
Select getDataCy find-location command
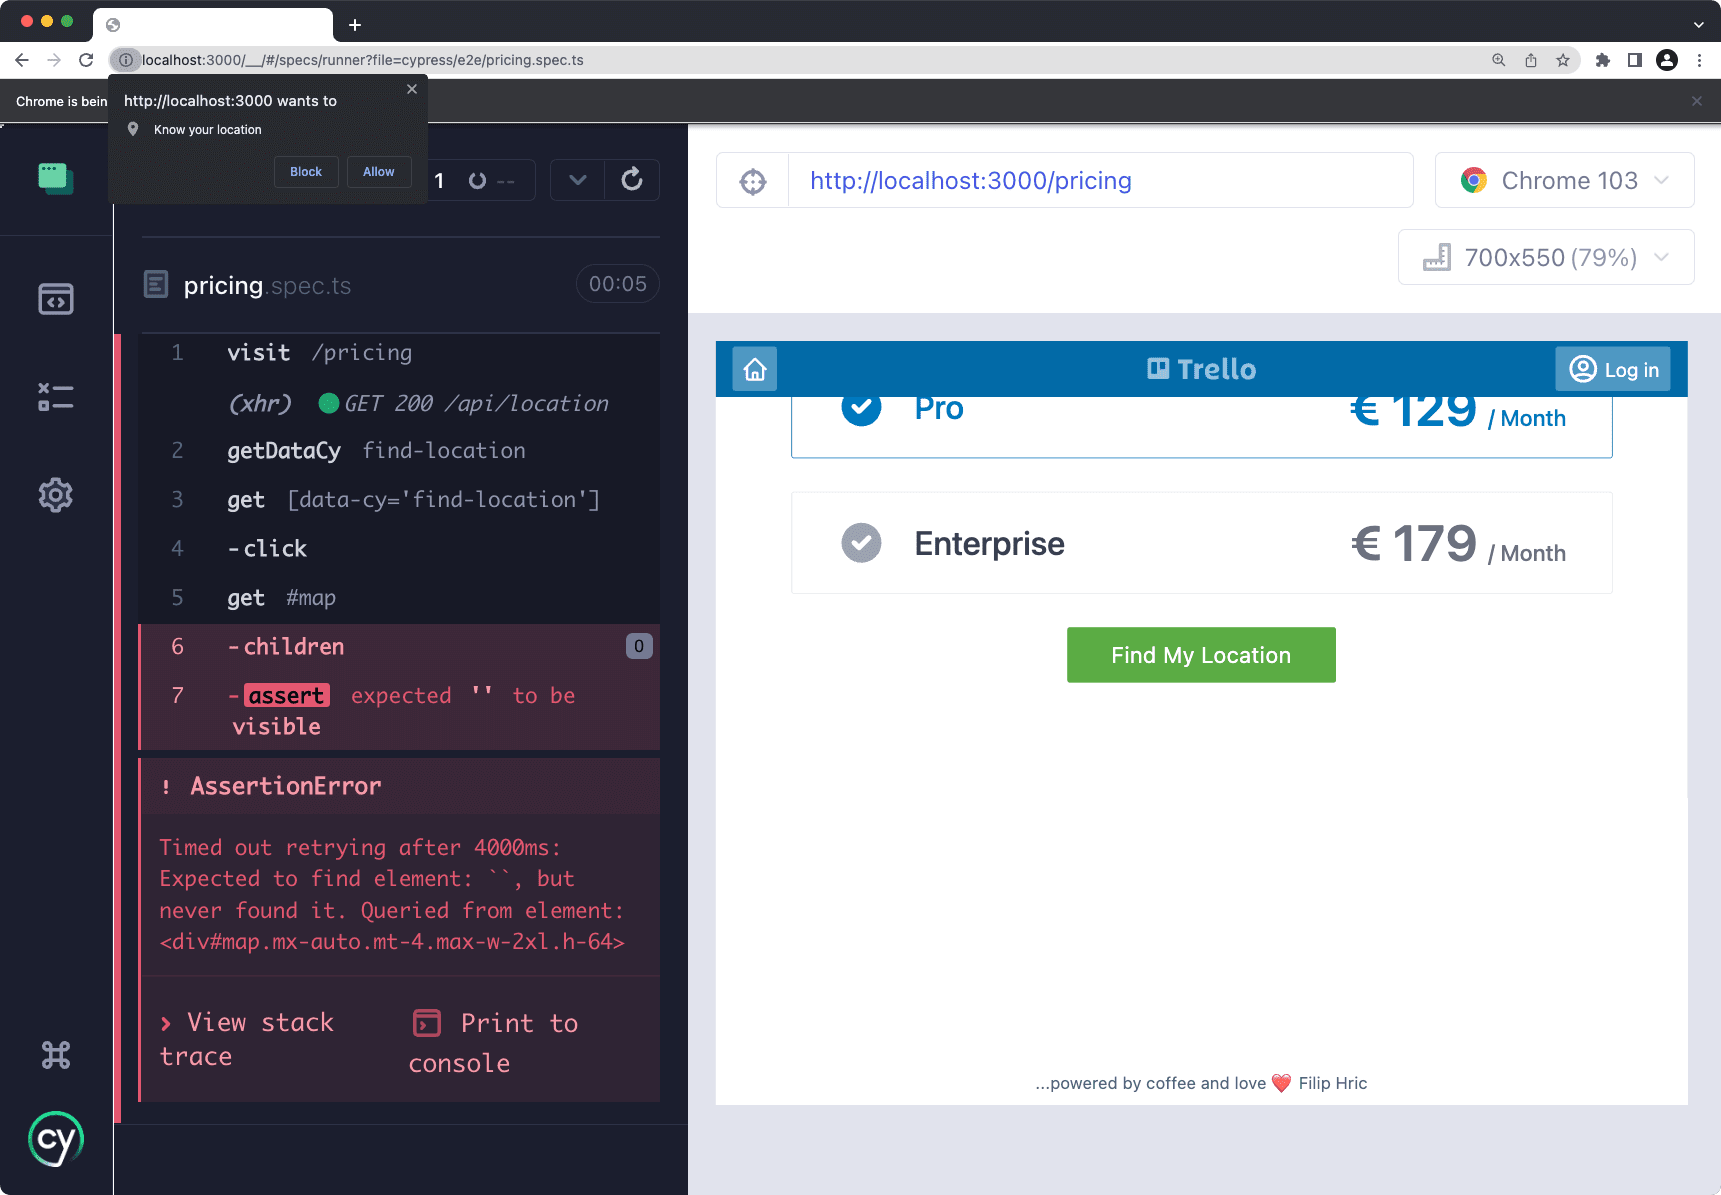(x=399, y=451)
